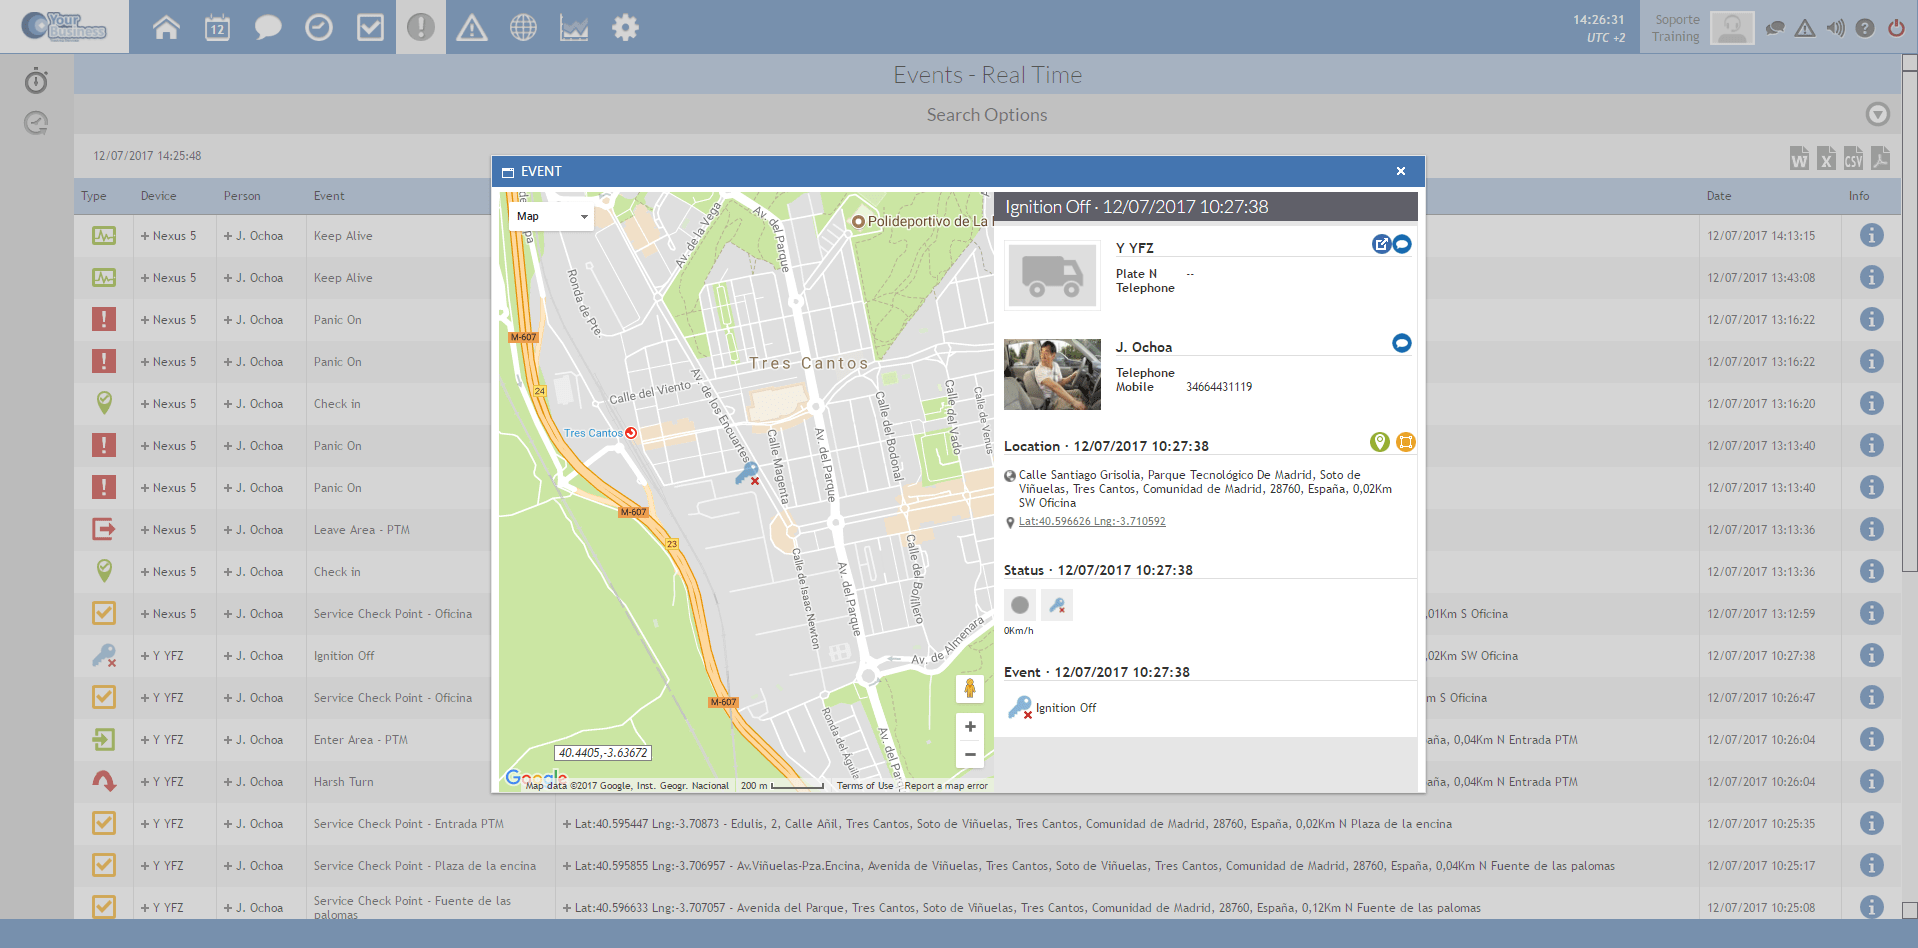Open the Home page icon
Screen dimensions: 1918x948
[166, 27]
